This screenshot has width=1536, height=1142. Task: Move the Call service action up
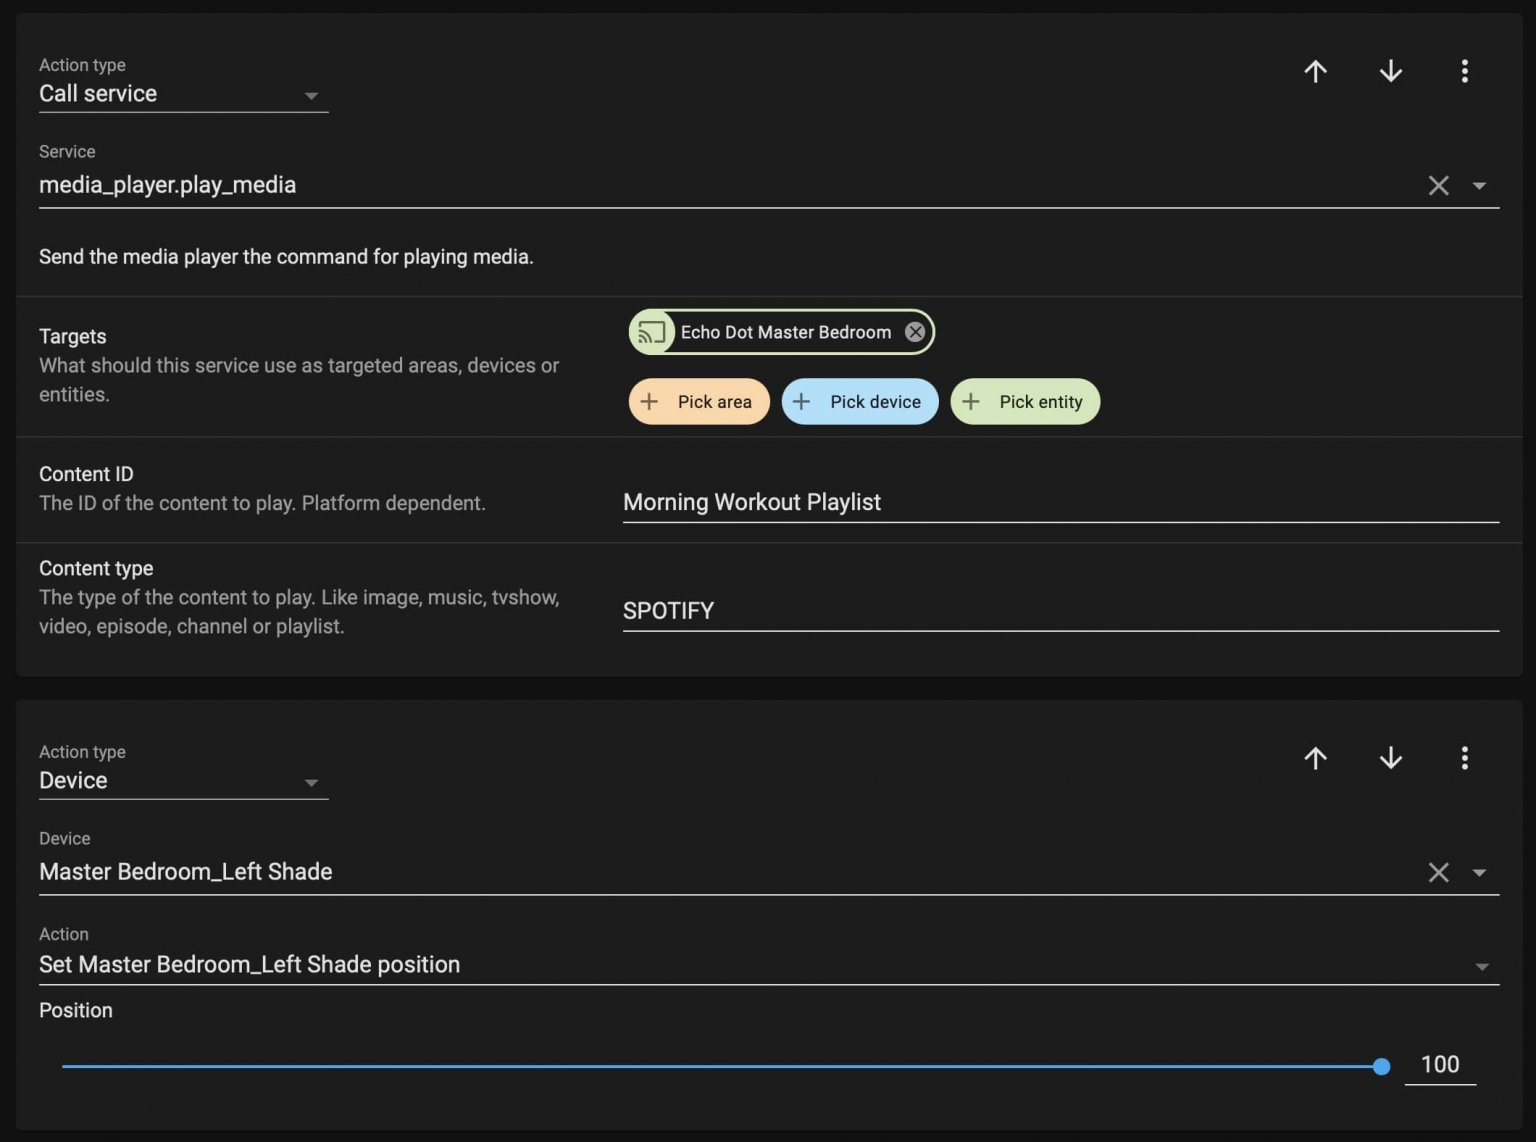[x=1315, y=71]
